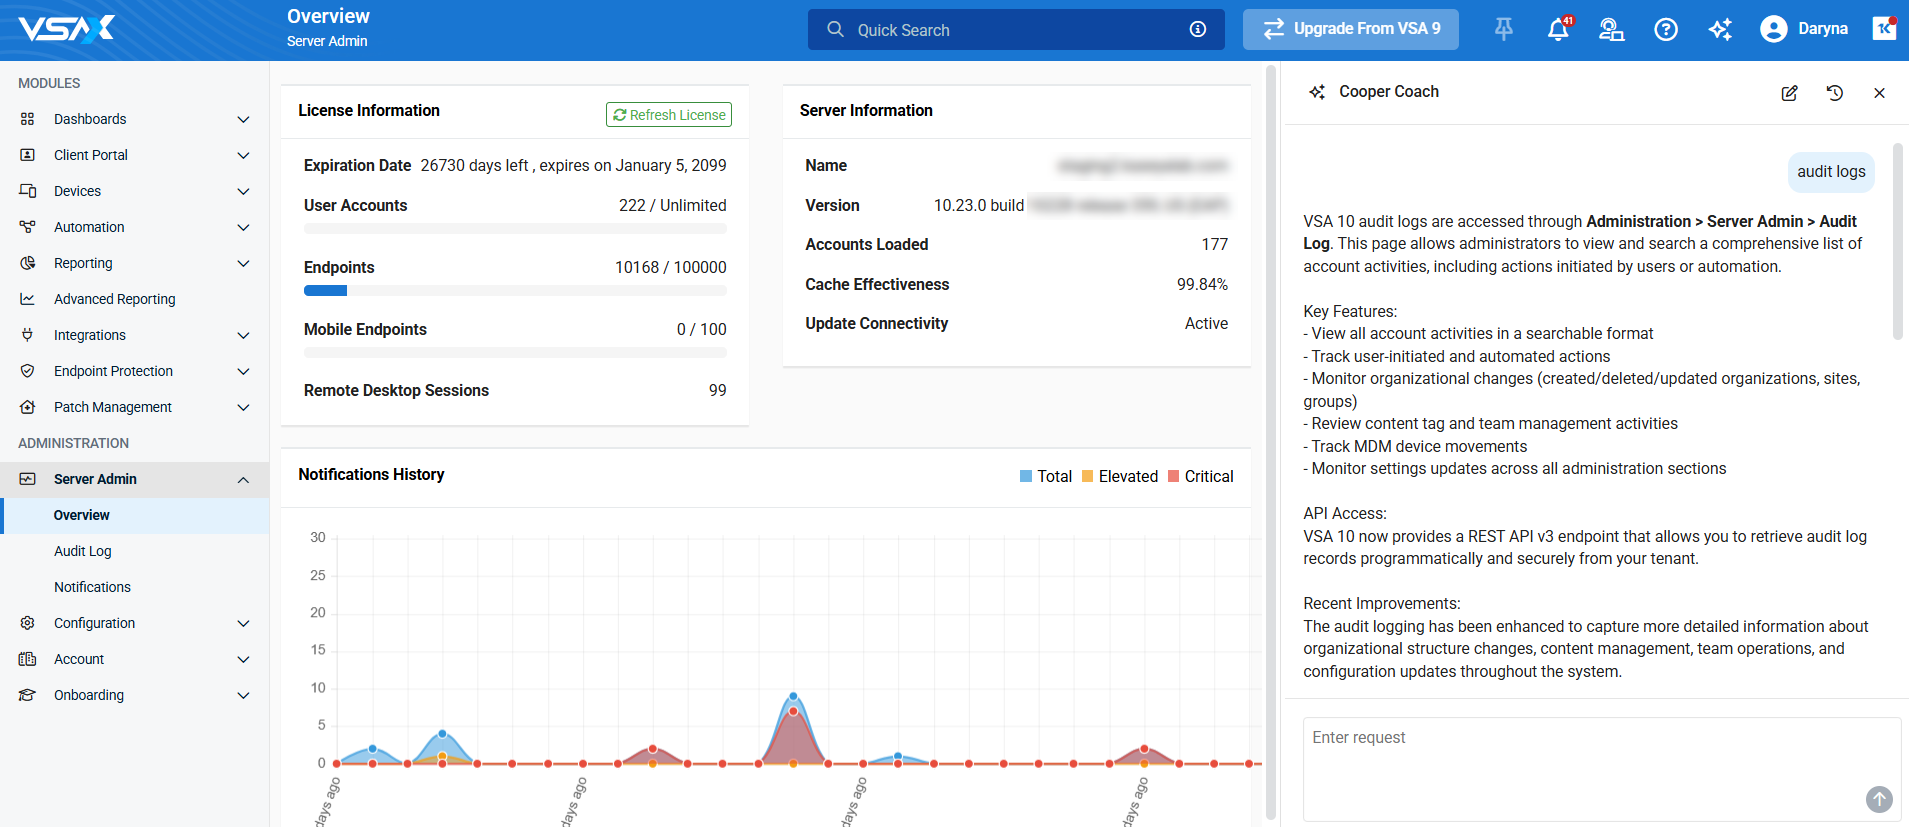Click the Refresh License button
This screenshot has width=1909, height=827.
pyautogui.click(x=668, y=115)
